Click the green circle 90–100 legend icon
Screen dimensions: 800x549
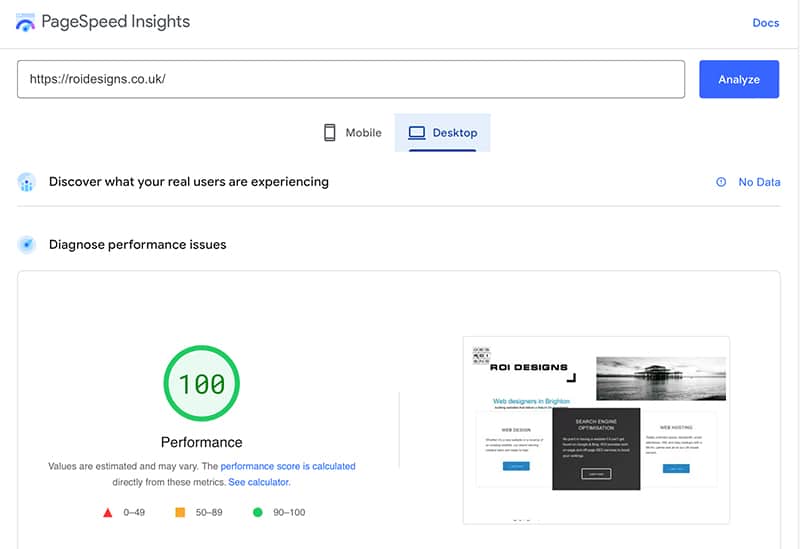258,512
